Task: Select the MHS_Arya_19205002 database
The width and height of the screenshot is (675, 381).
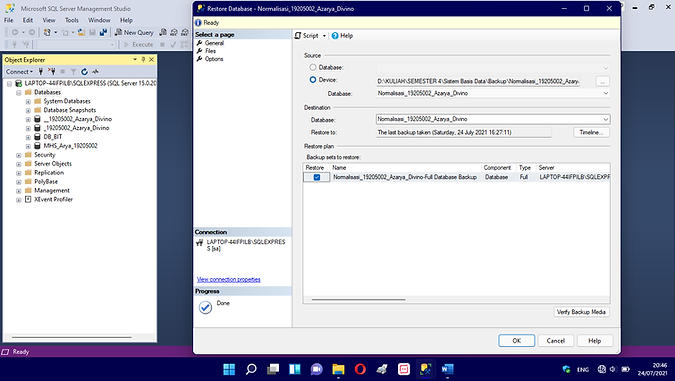Action: (70, 146)
